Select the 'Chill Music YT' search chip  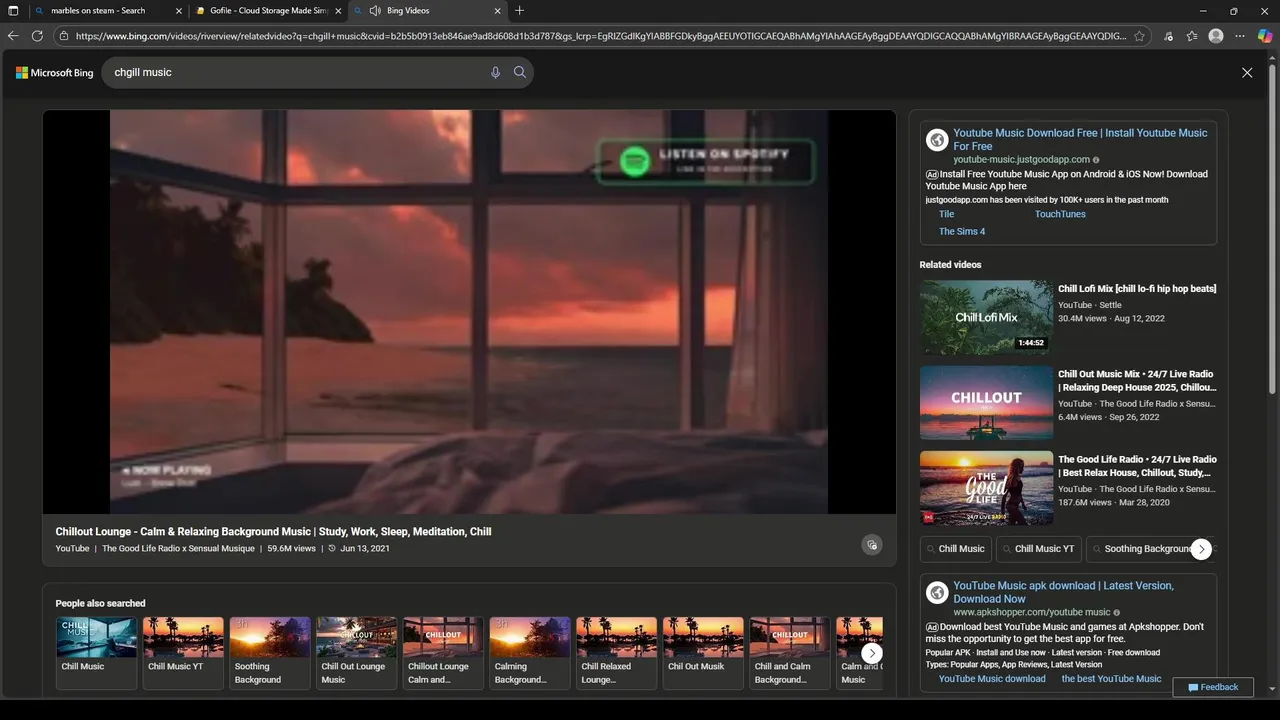tap(1038, 549)
